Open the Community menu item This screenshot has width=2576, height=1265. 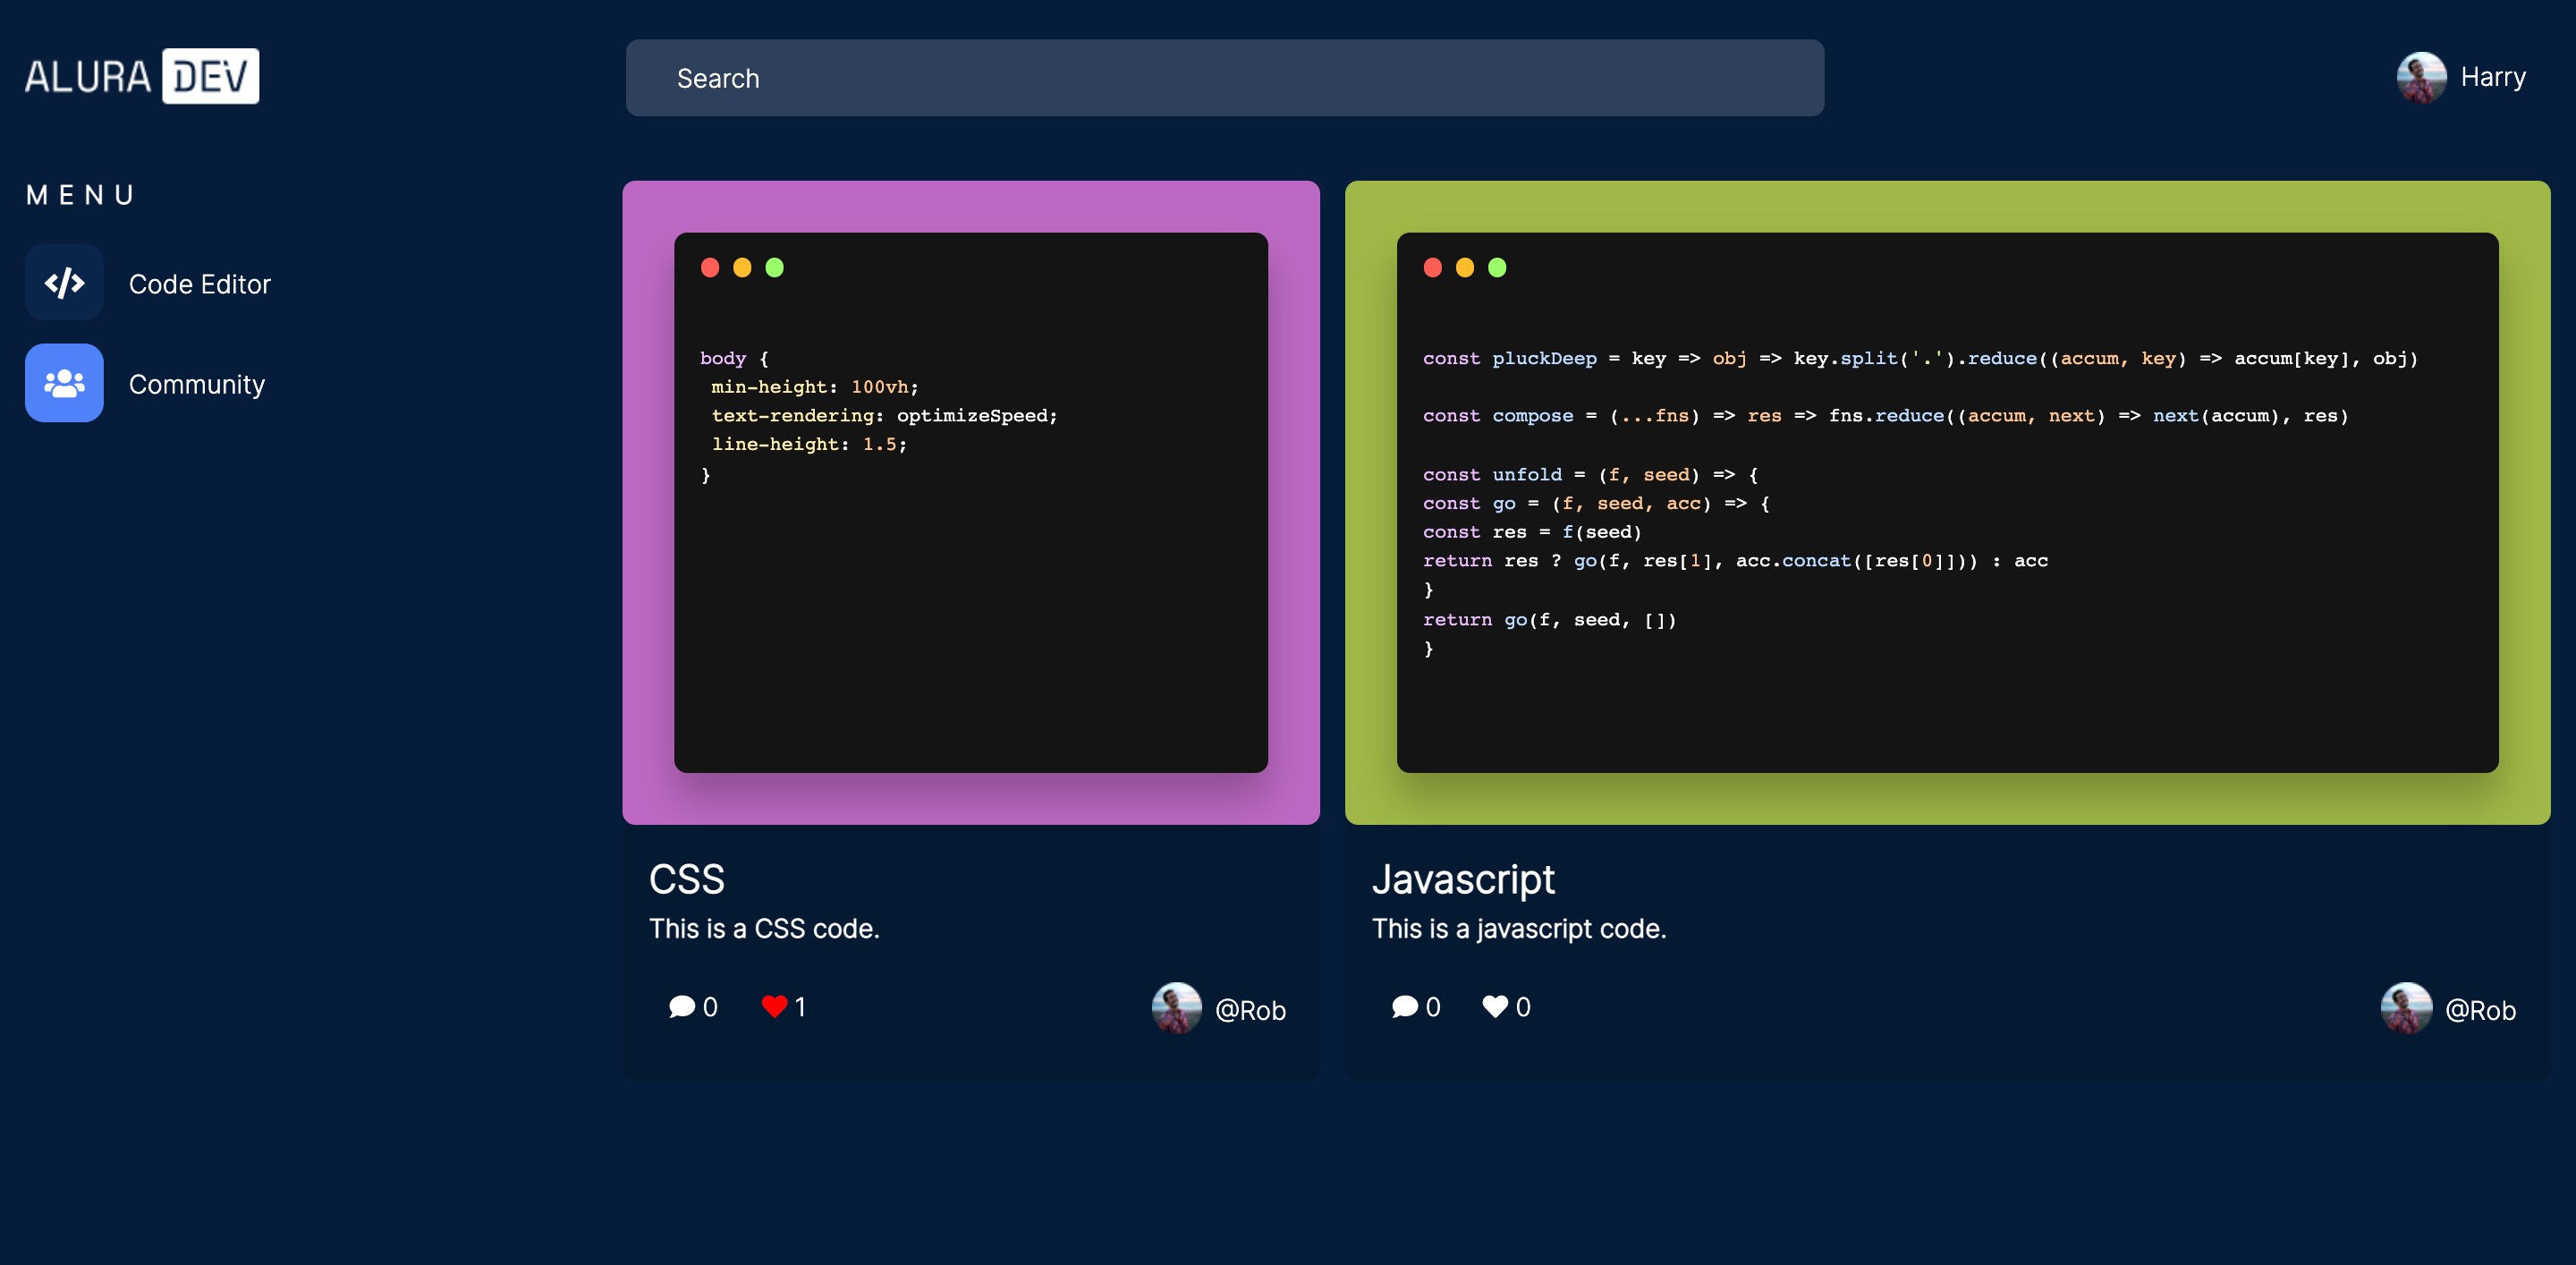point(196,384)
